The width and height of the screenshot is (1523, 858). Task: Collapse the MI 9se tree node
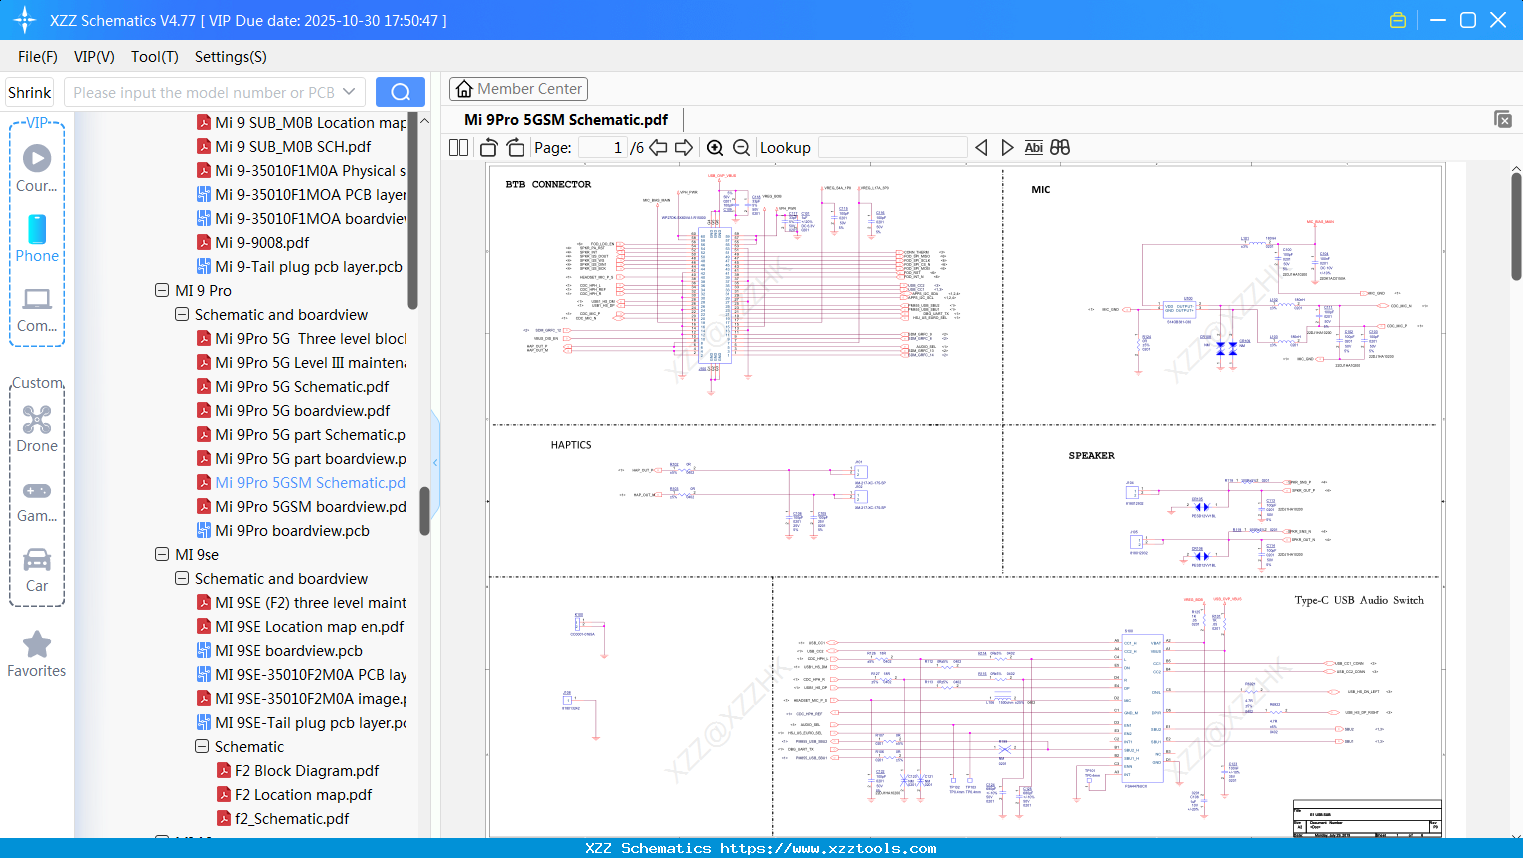point(162,554)
